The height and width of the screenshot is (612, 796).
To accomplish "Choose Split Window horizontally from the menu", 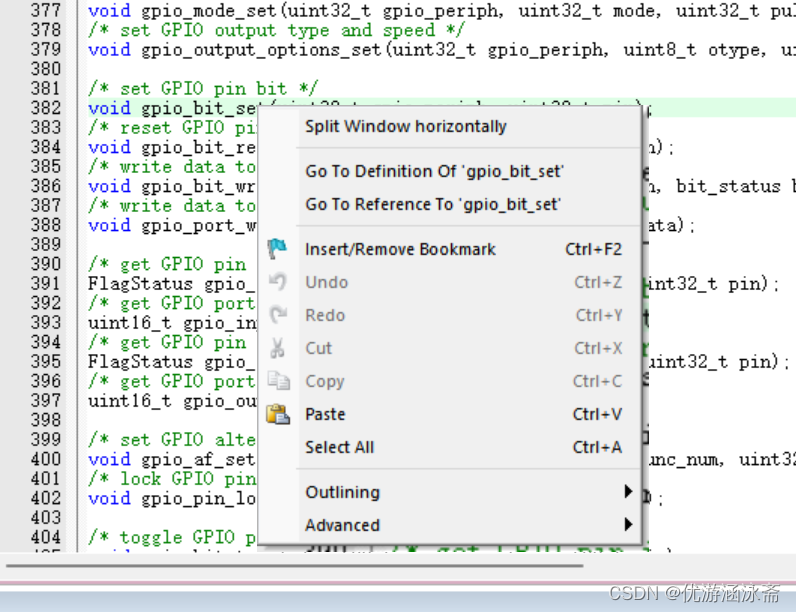I will (450, 126).
